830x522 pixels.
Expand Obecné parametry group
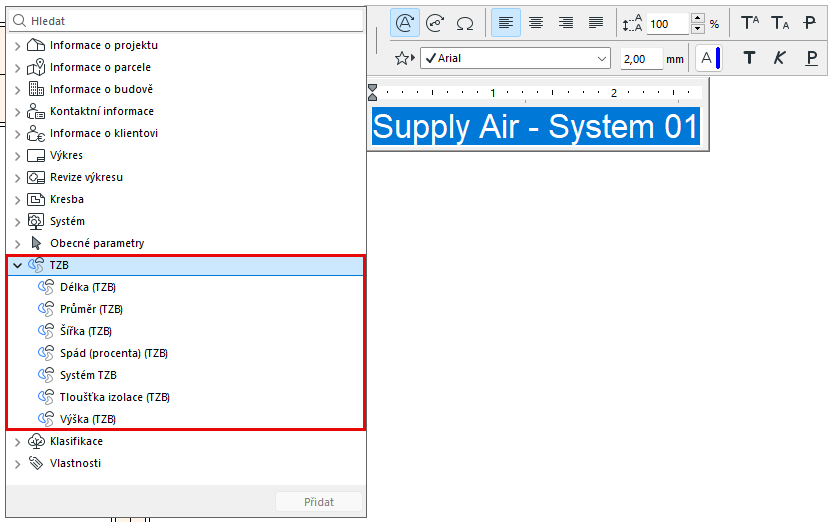point(17,244)
